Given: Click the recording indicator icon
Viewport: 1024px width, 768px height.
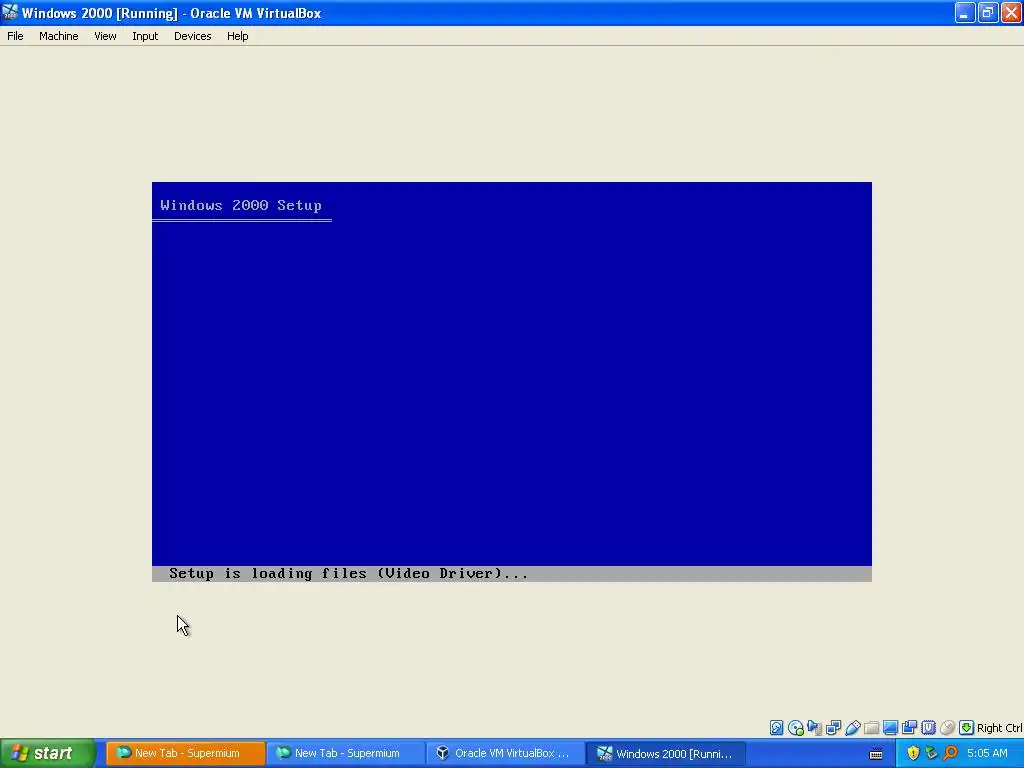Looking at the screenshot, I should pos(909,728).
